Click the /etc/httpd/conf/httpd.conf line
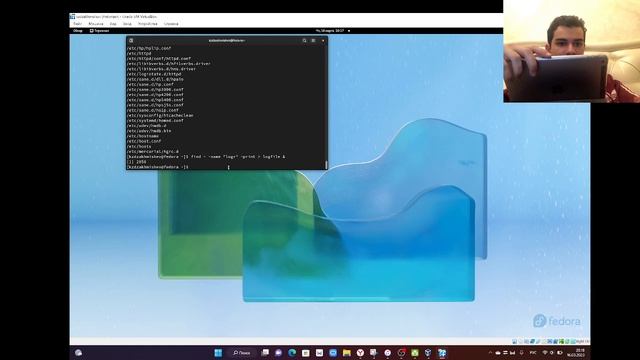 click(x=159, y=58)
